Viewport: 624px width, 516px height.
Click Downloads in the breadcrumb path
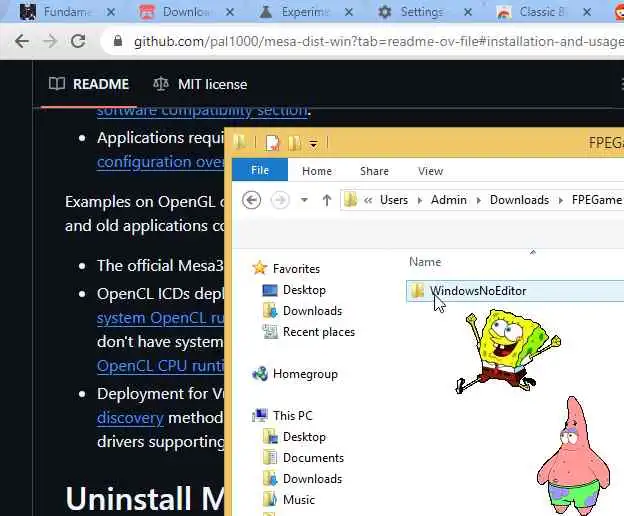coord(519,200)
